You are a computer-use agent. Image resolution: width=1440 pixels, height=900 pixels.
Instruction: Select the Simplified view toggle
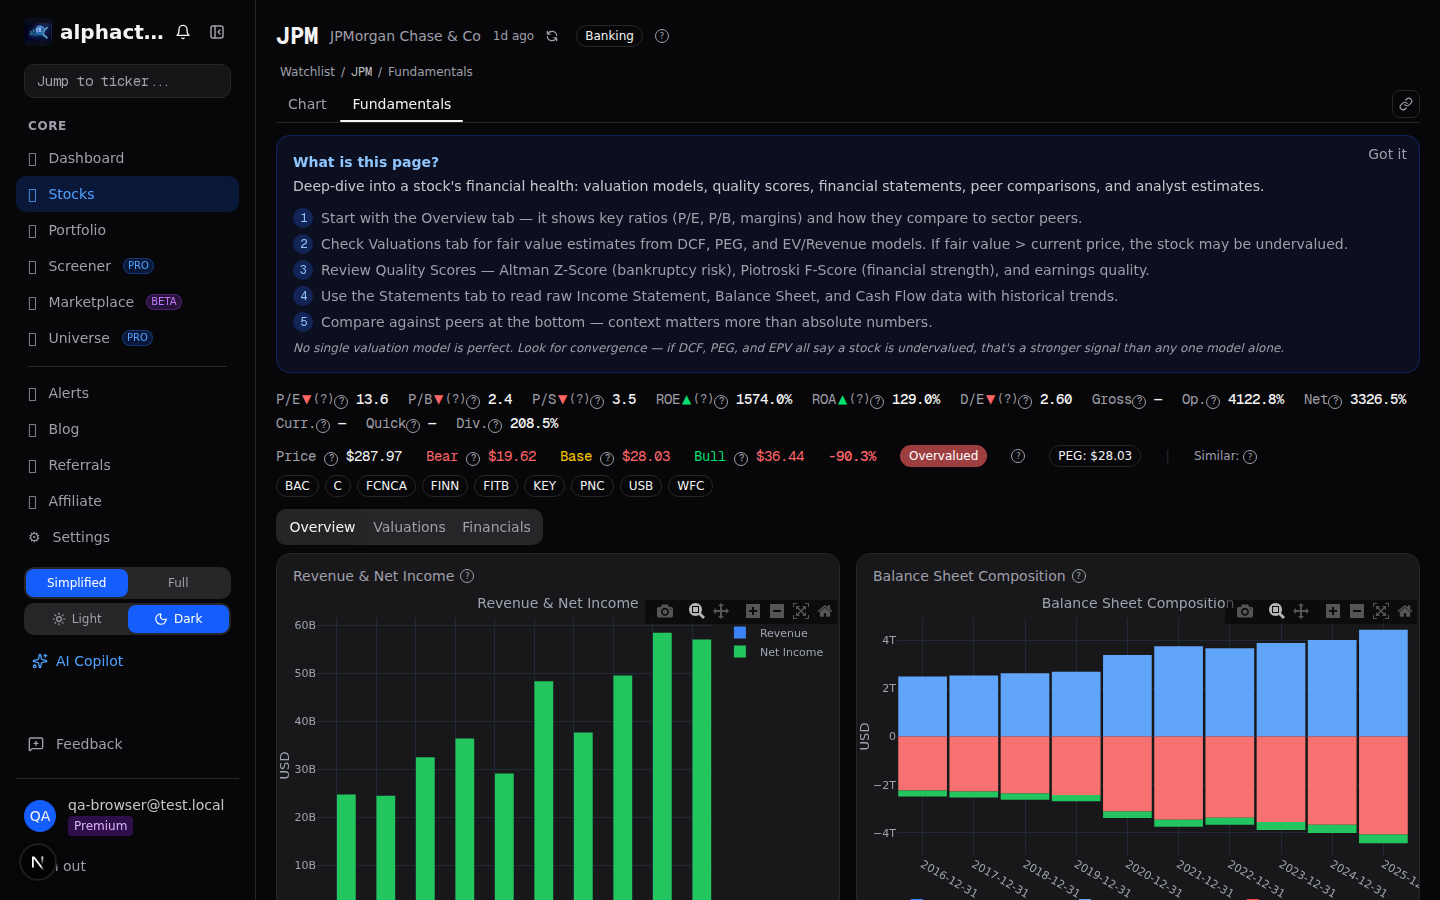point(76,582)
